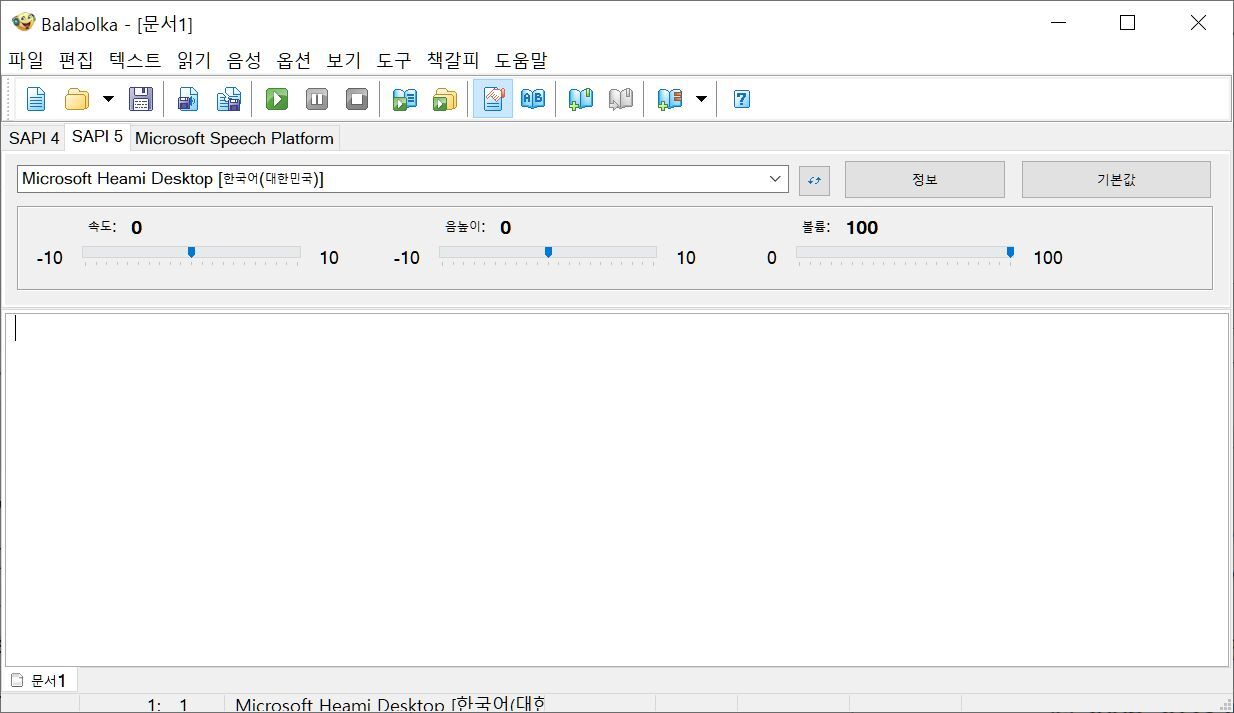Maximize the Balabolka window
This screenshot has height=713, width=1234.
click(1127, 23)
